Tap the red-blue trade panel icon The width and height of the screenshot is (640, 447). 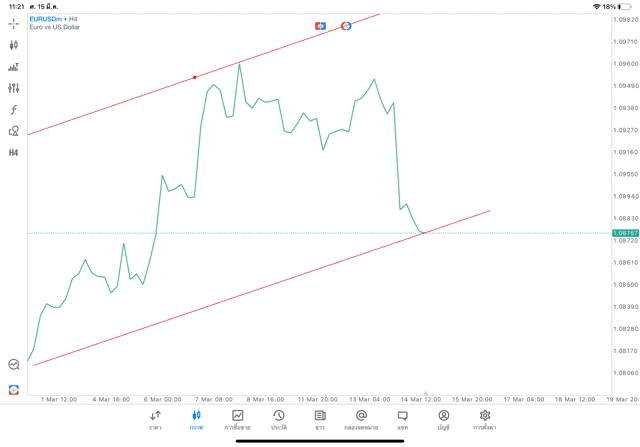point(13,389)
